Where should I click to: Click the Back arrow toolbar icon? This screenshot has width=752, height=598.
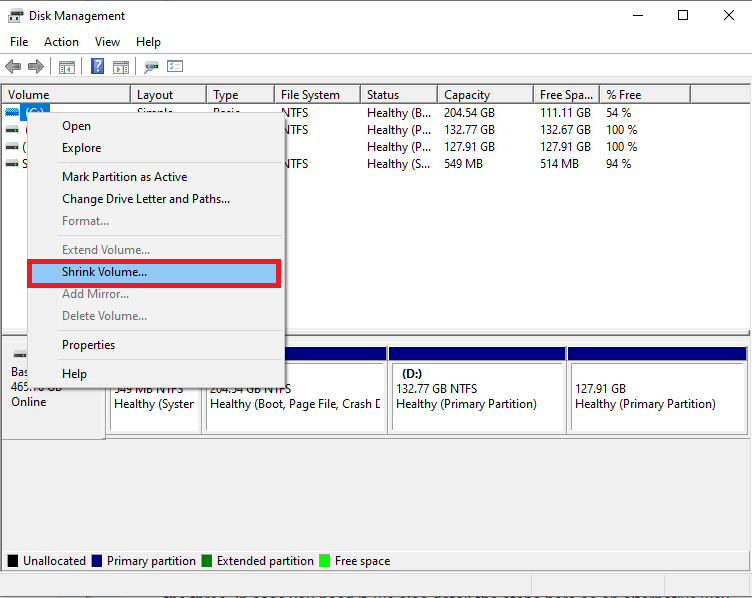tap(13, 67)
